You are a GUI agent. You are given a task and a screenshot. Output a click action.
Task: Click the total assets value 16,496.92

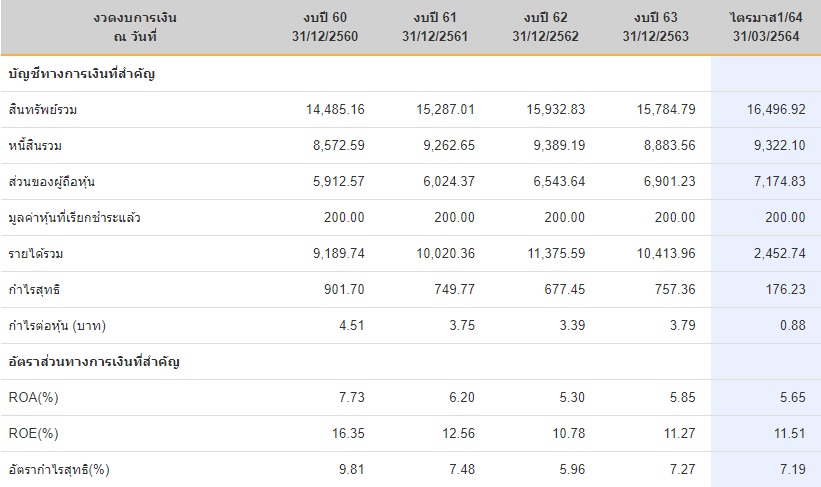pos(771,110)
